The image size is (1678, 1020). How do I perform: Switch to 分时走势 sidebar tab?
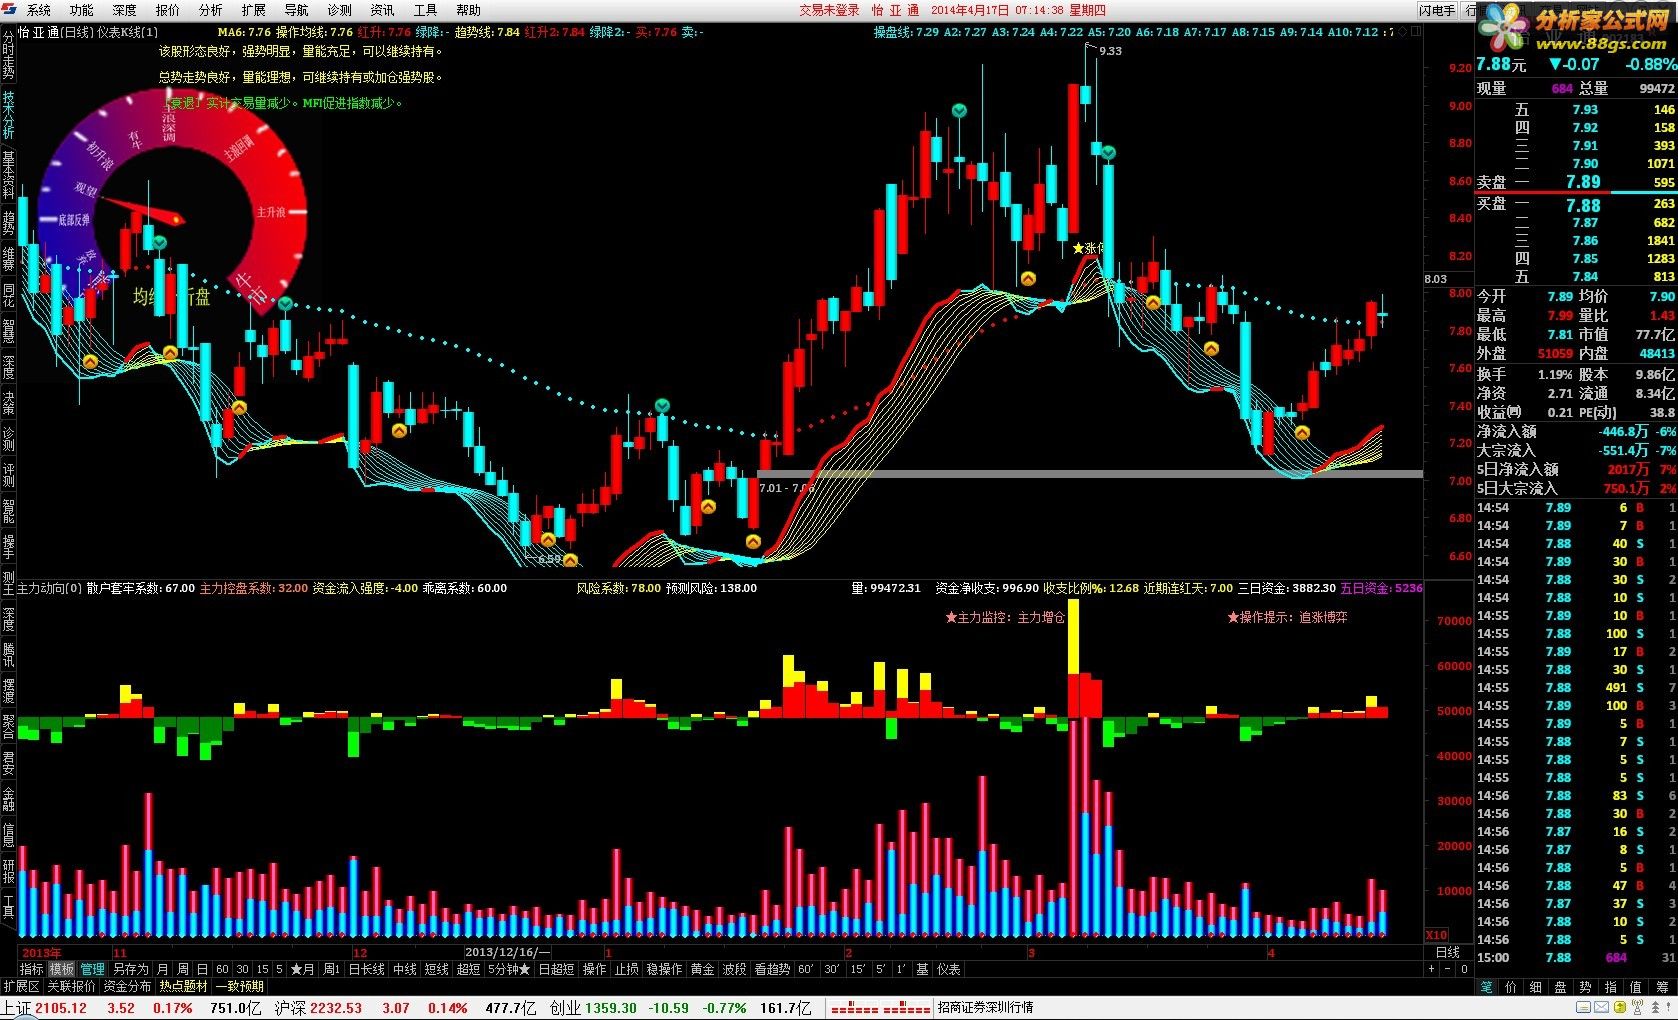(x=8, y=55)
